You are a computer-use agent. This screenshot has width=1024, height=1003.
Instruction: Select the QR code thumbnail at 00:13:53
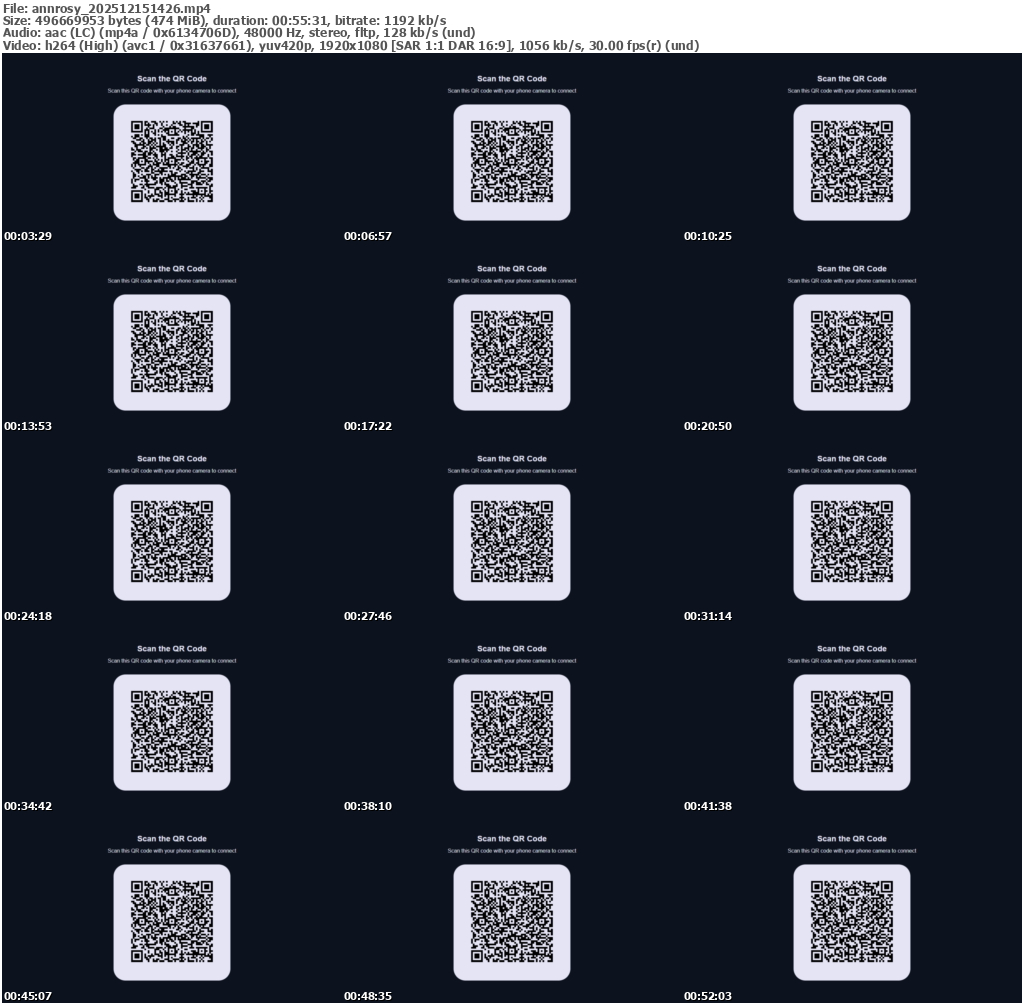tap(172, 352)
